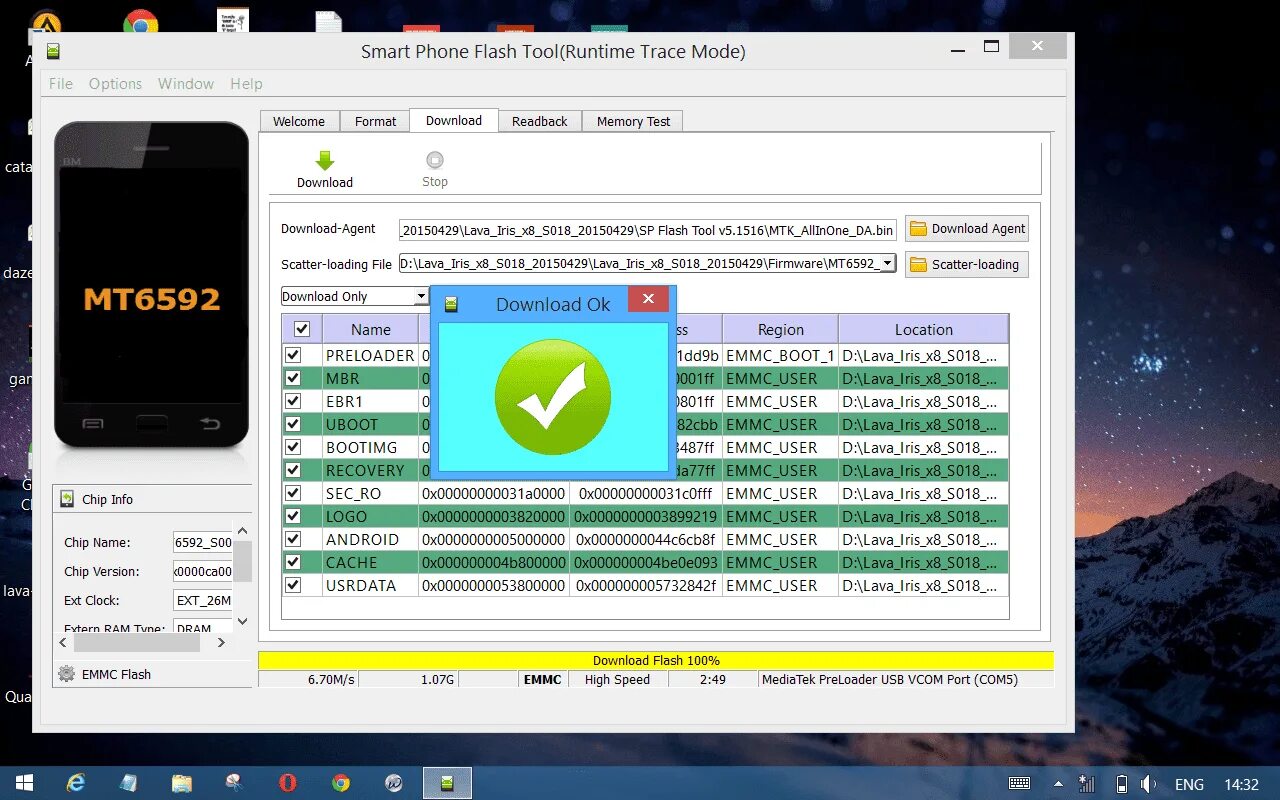Click the Chrome desktop shortcut icon
Image resolution: width=1280 pixels, height=800 pixels.
click(x=141, y=22)
